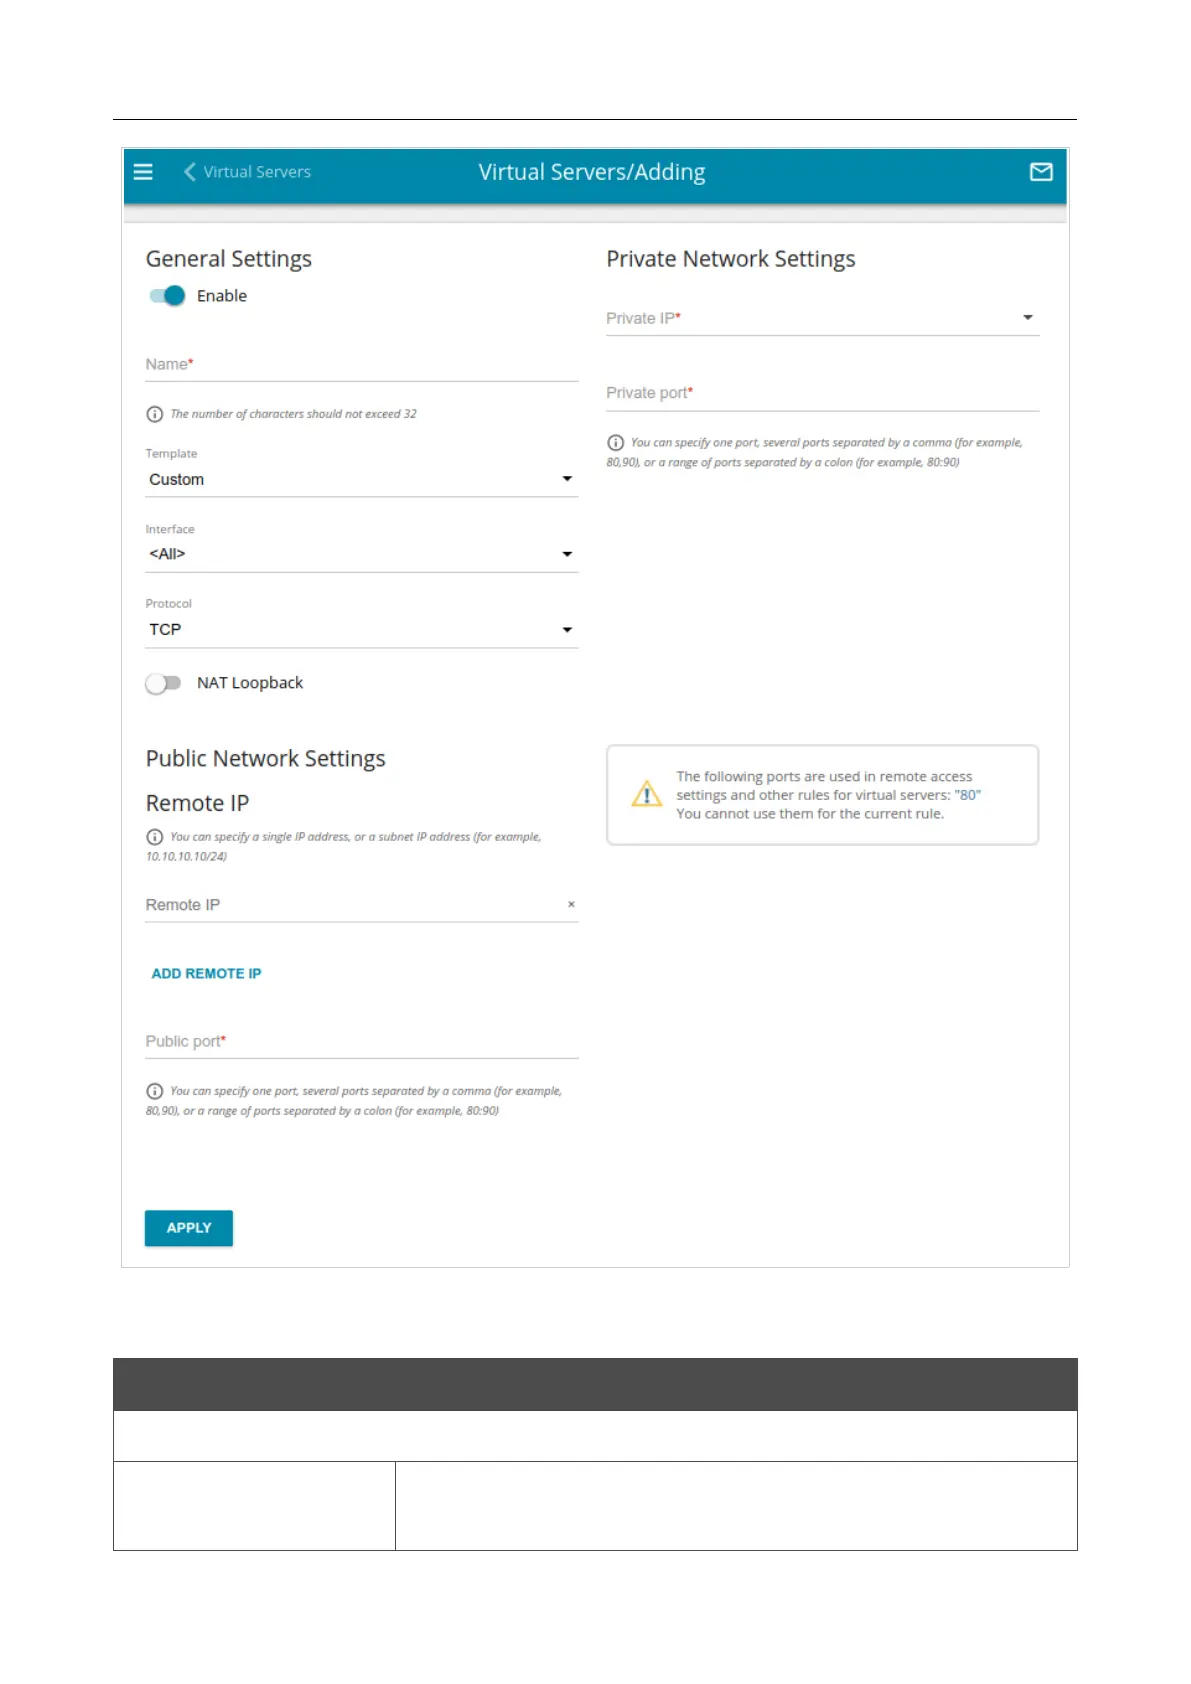Go back to Virtual Servers page
This screenshot has height=1684, width=1191.
pyautogui.click(x=257, y=172)
